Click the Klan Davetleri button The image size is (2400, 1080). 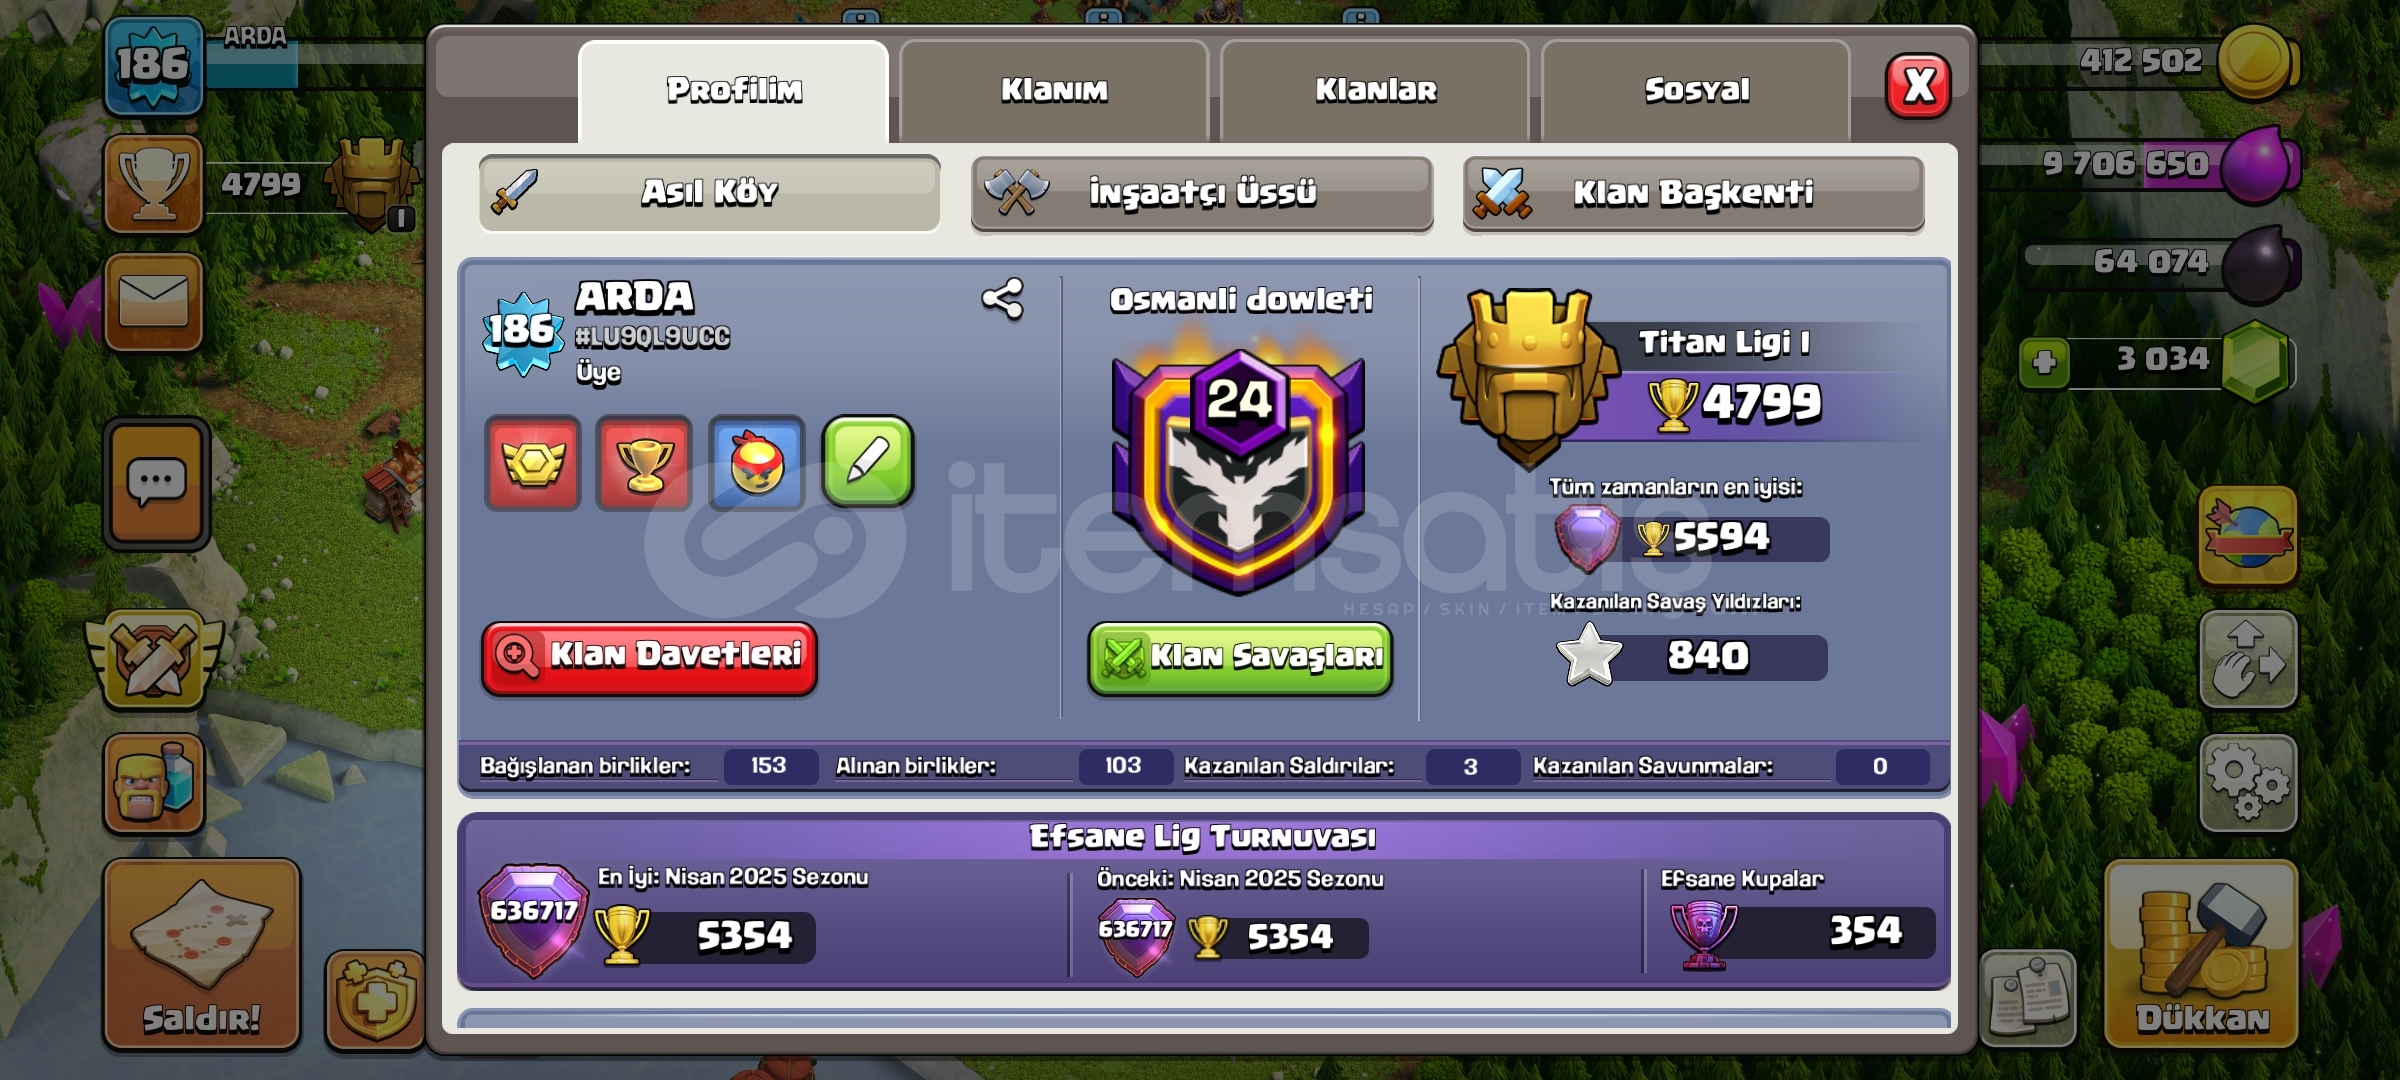pyautogui.click(x=649, y=657)
